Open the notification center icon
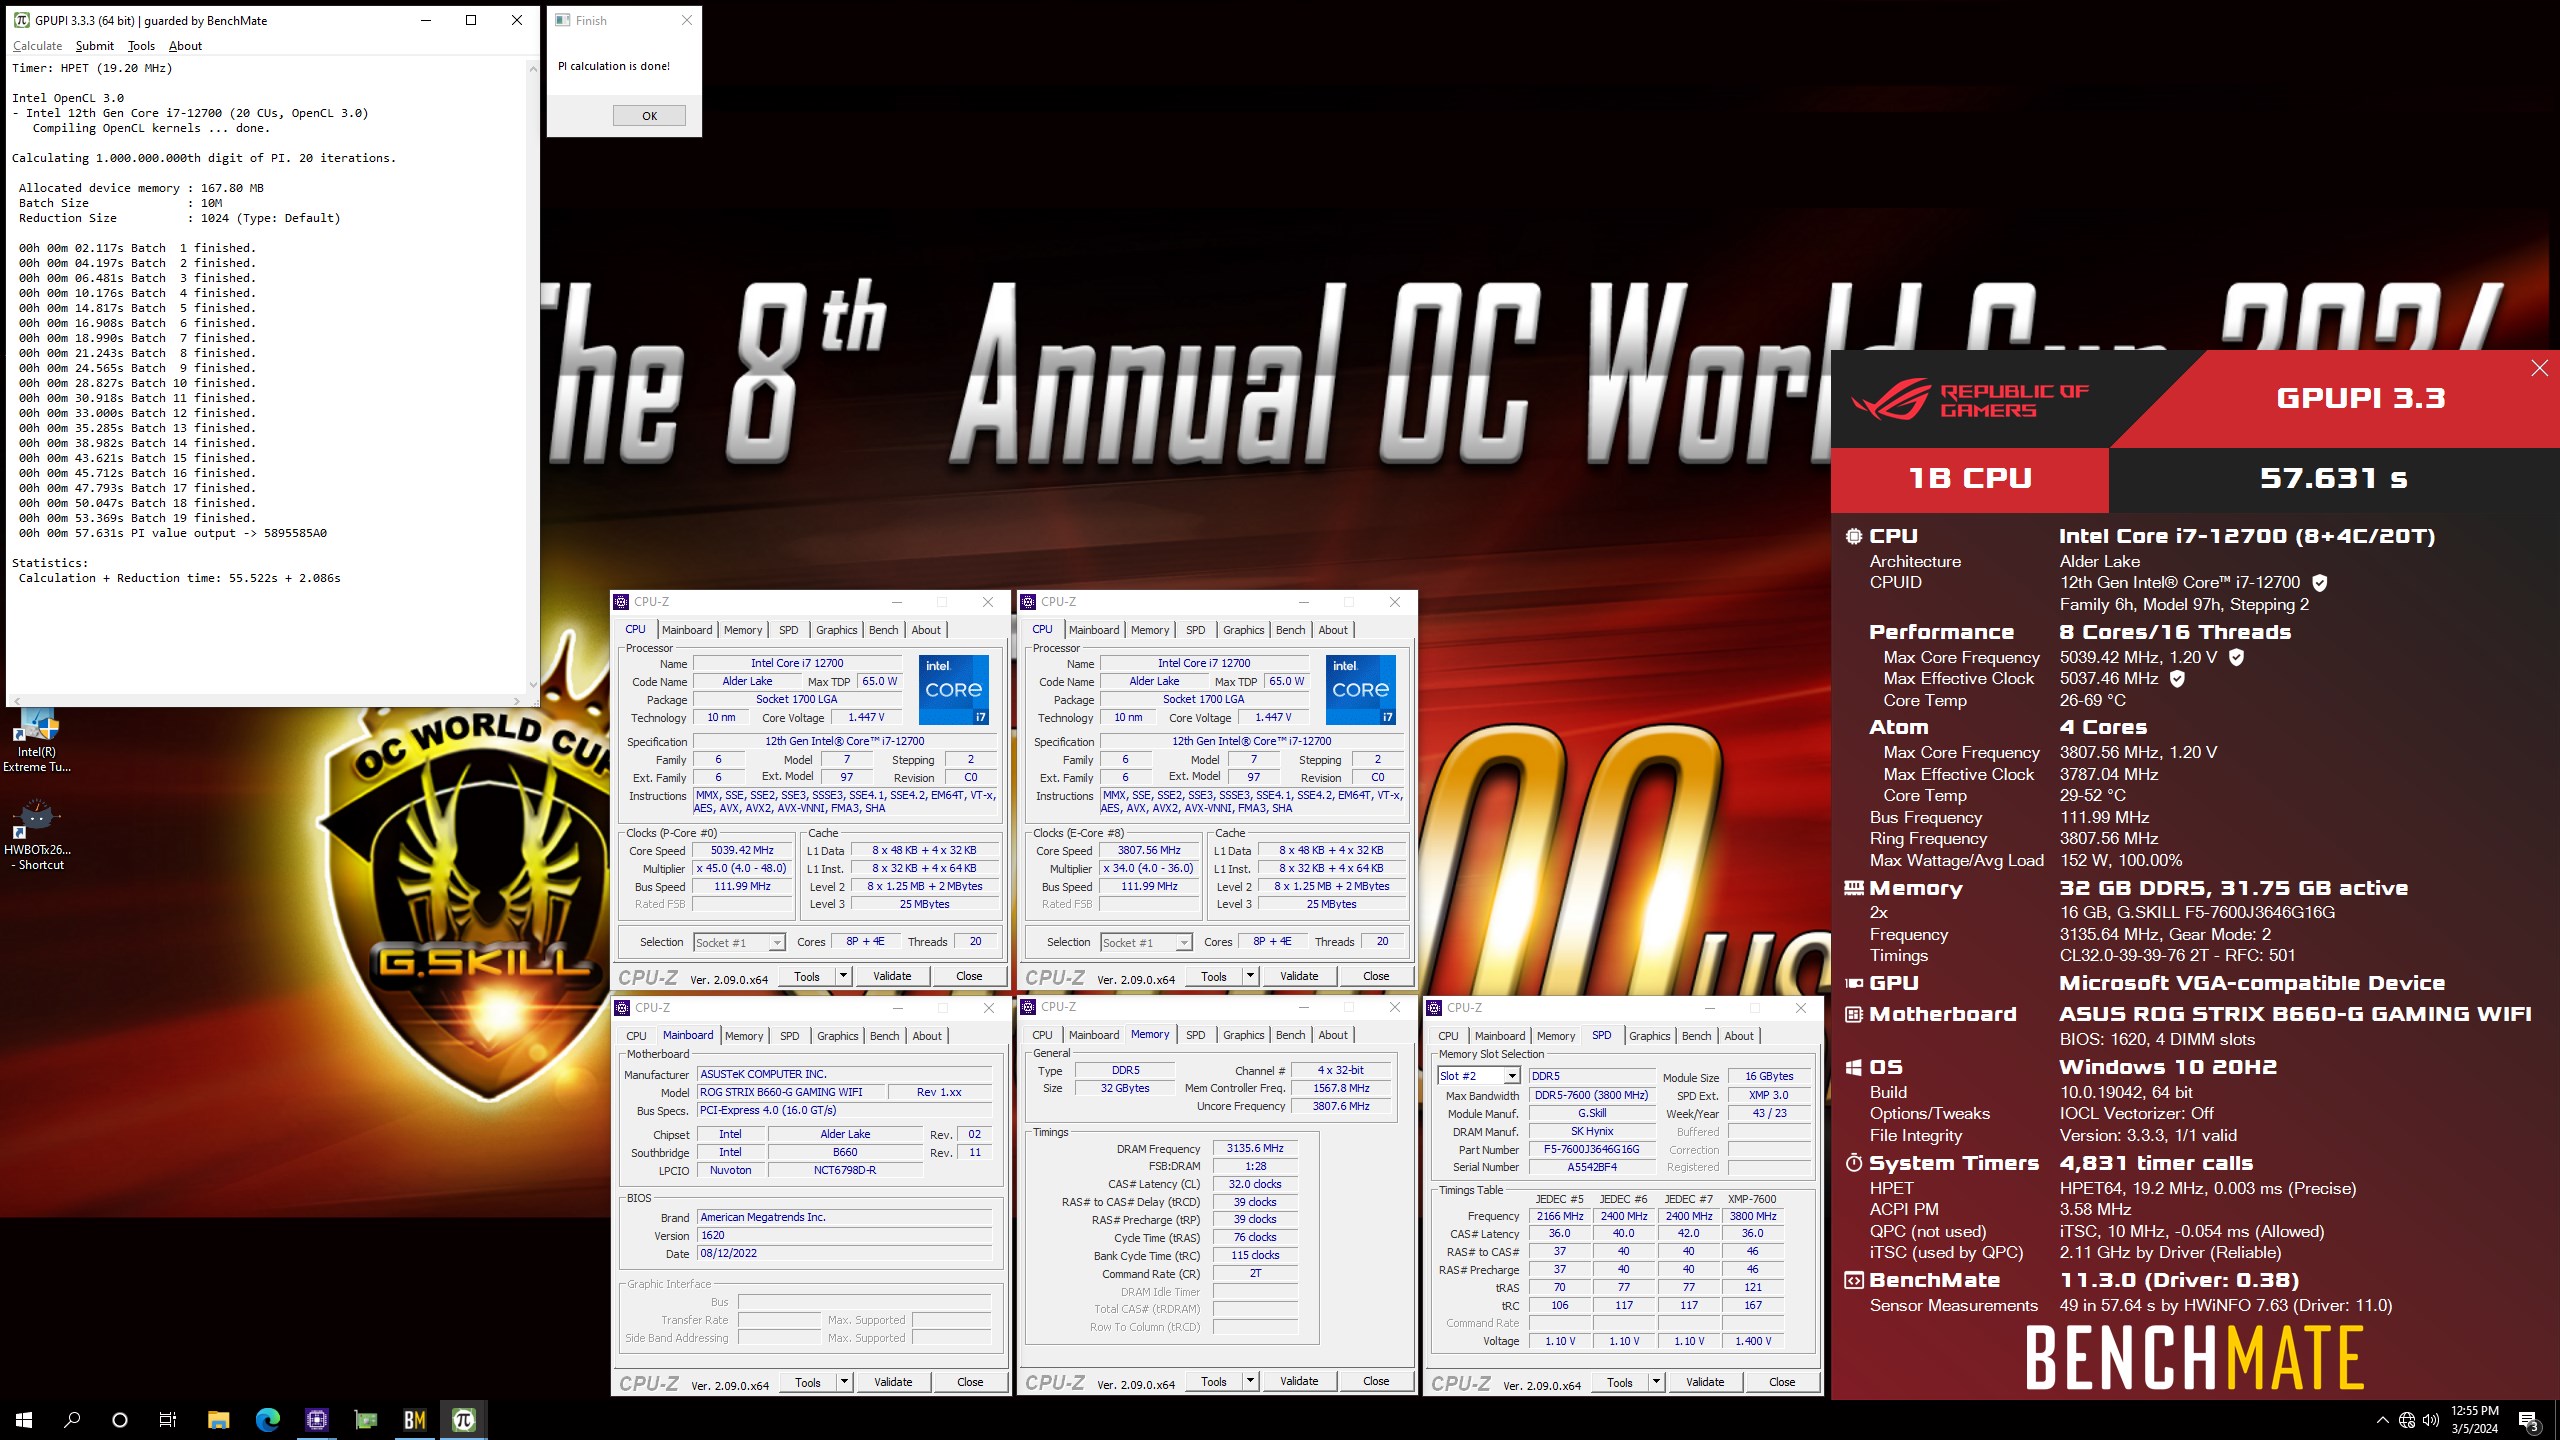2560x1440 pixels. tap(2528, 1420)
